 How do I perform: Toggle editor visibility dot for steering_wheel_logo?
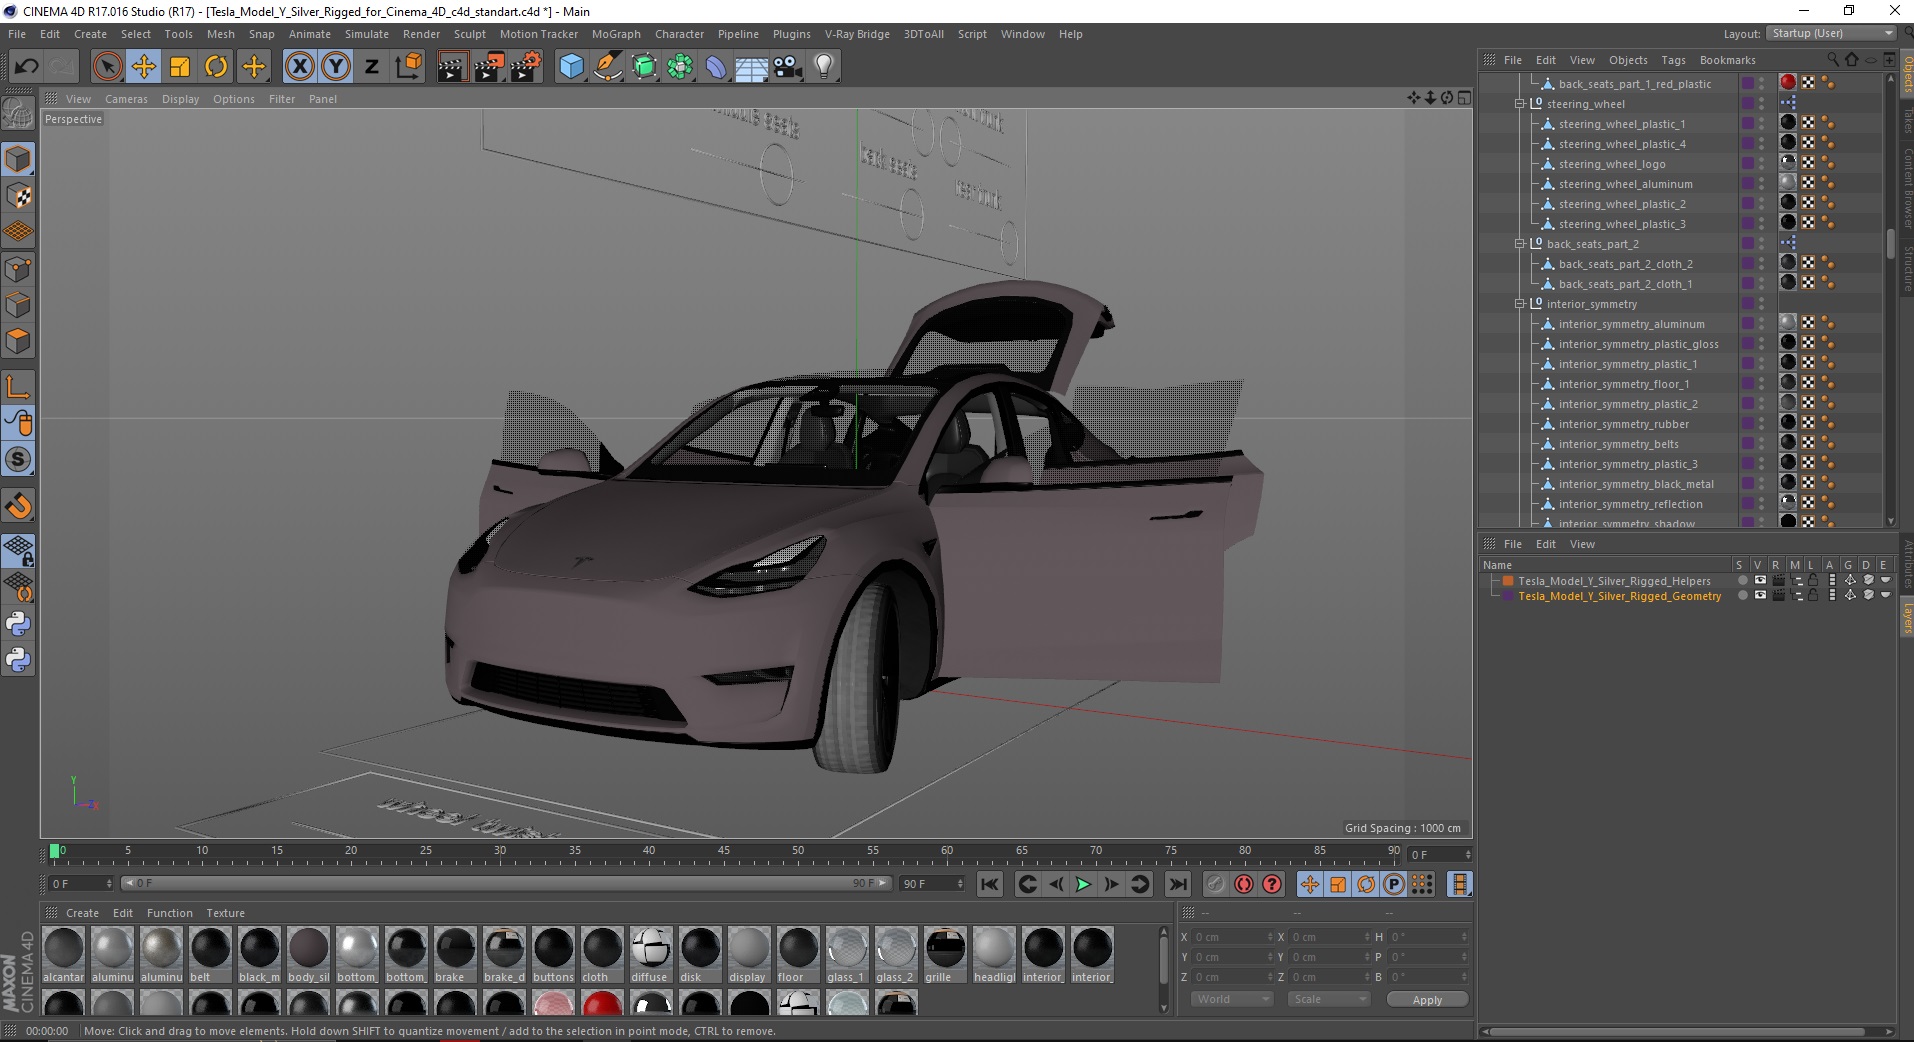[x=1762, y=161]
